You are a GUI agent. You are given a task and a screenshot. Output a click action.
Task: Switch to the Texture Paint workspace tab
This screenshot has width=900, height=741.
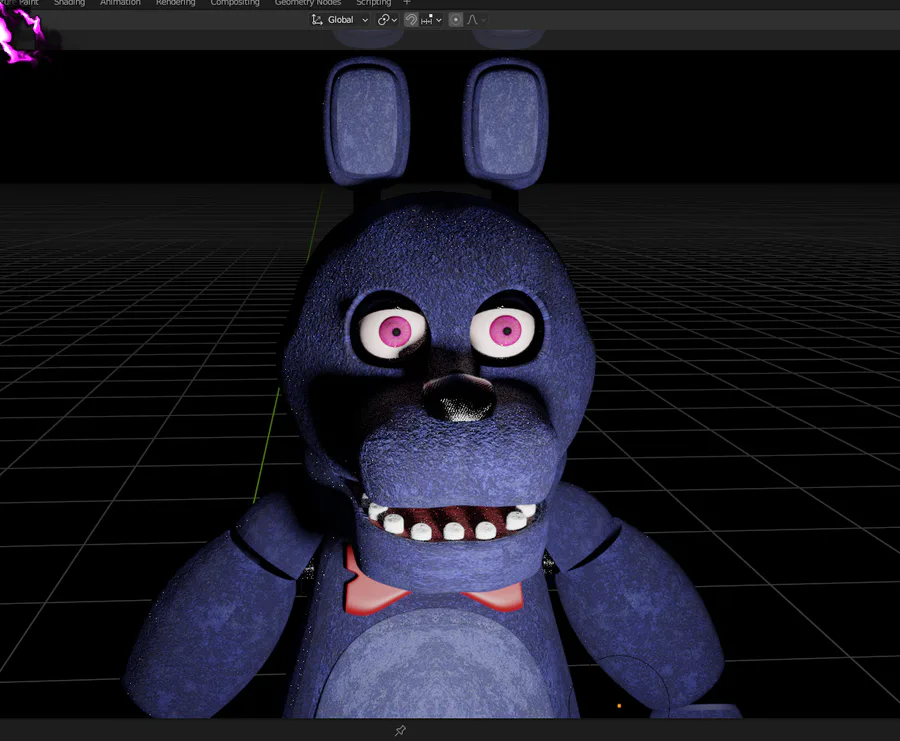tap(21, 3)
